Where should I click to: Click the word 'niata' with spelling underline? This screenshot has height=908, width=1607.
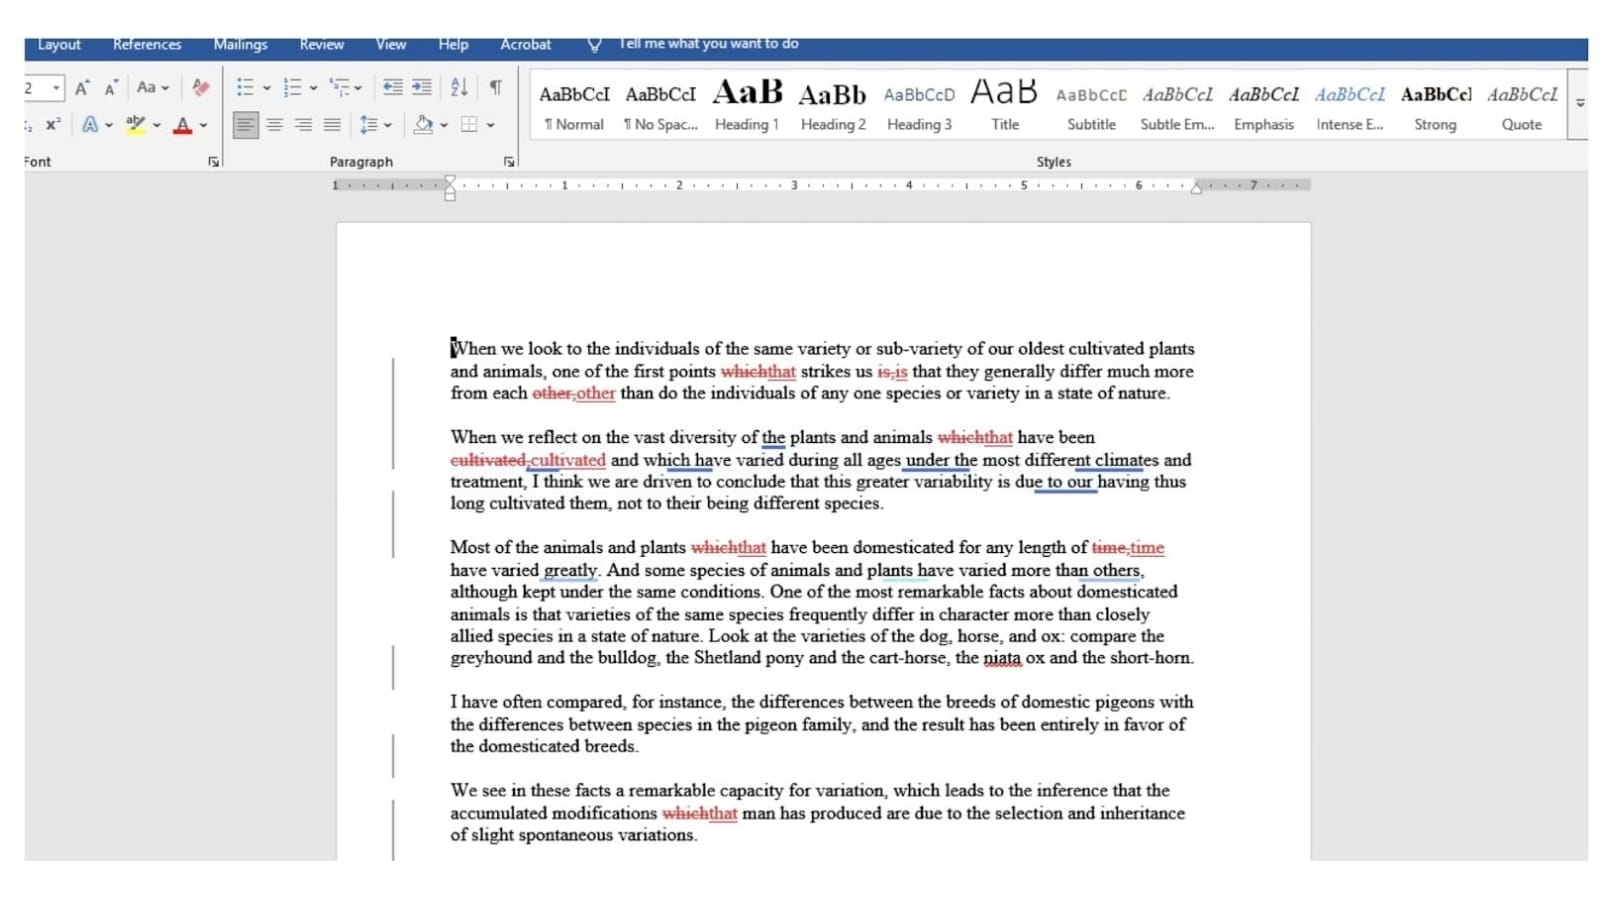(1002, 658)
